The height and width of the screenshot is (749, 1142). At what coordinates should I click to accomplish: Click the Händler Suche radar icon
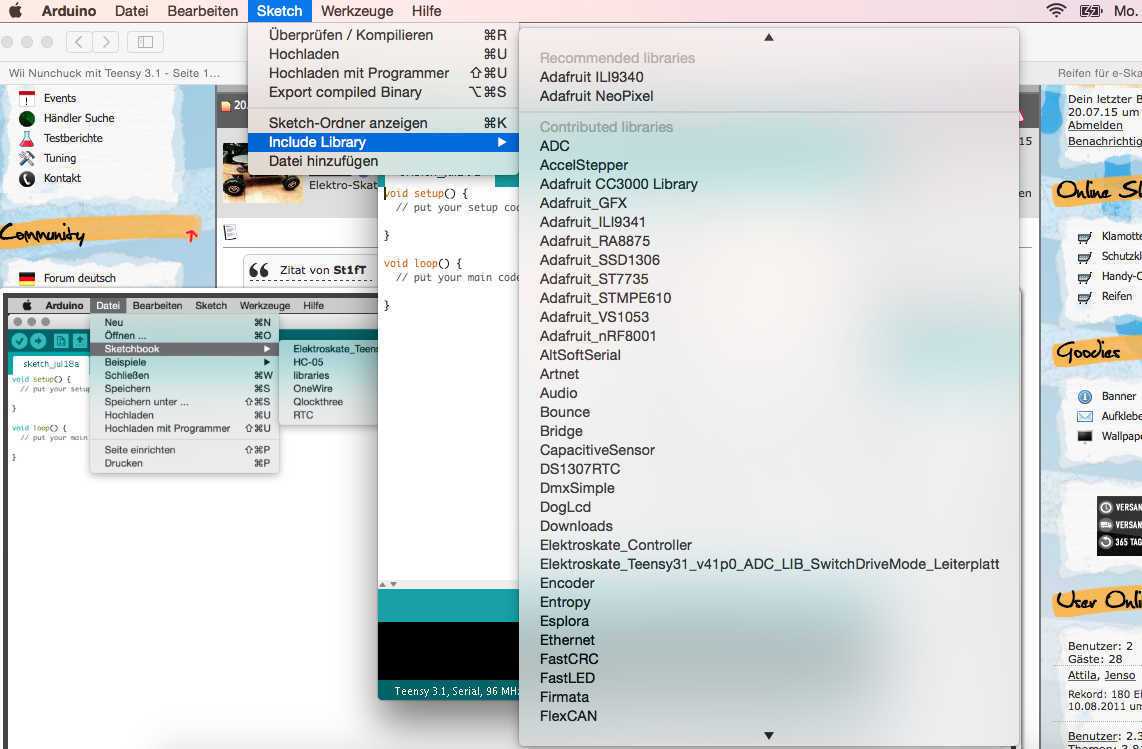(x=27, y=118)
